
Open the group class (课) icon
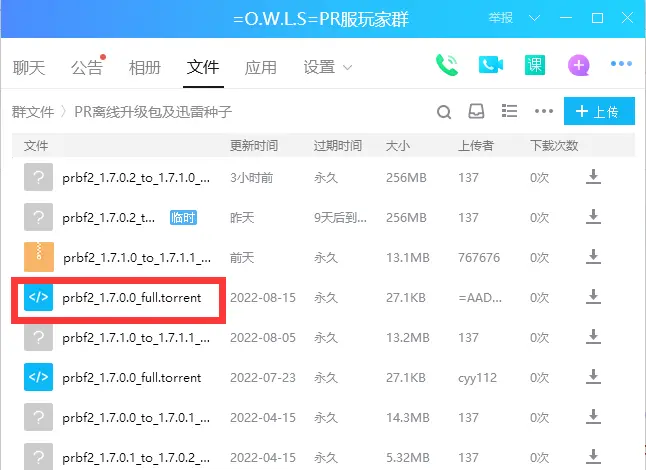pyautogui.click(x=535, y=66)
